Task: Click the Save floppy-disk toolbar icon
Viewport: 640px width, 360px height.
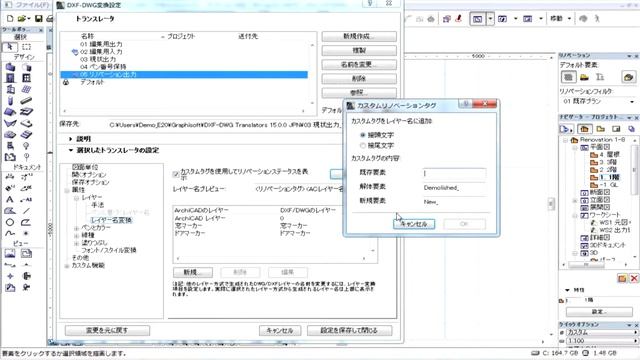Action: point(38,19)
